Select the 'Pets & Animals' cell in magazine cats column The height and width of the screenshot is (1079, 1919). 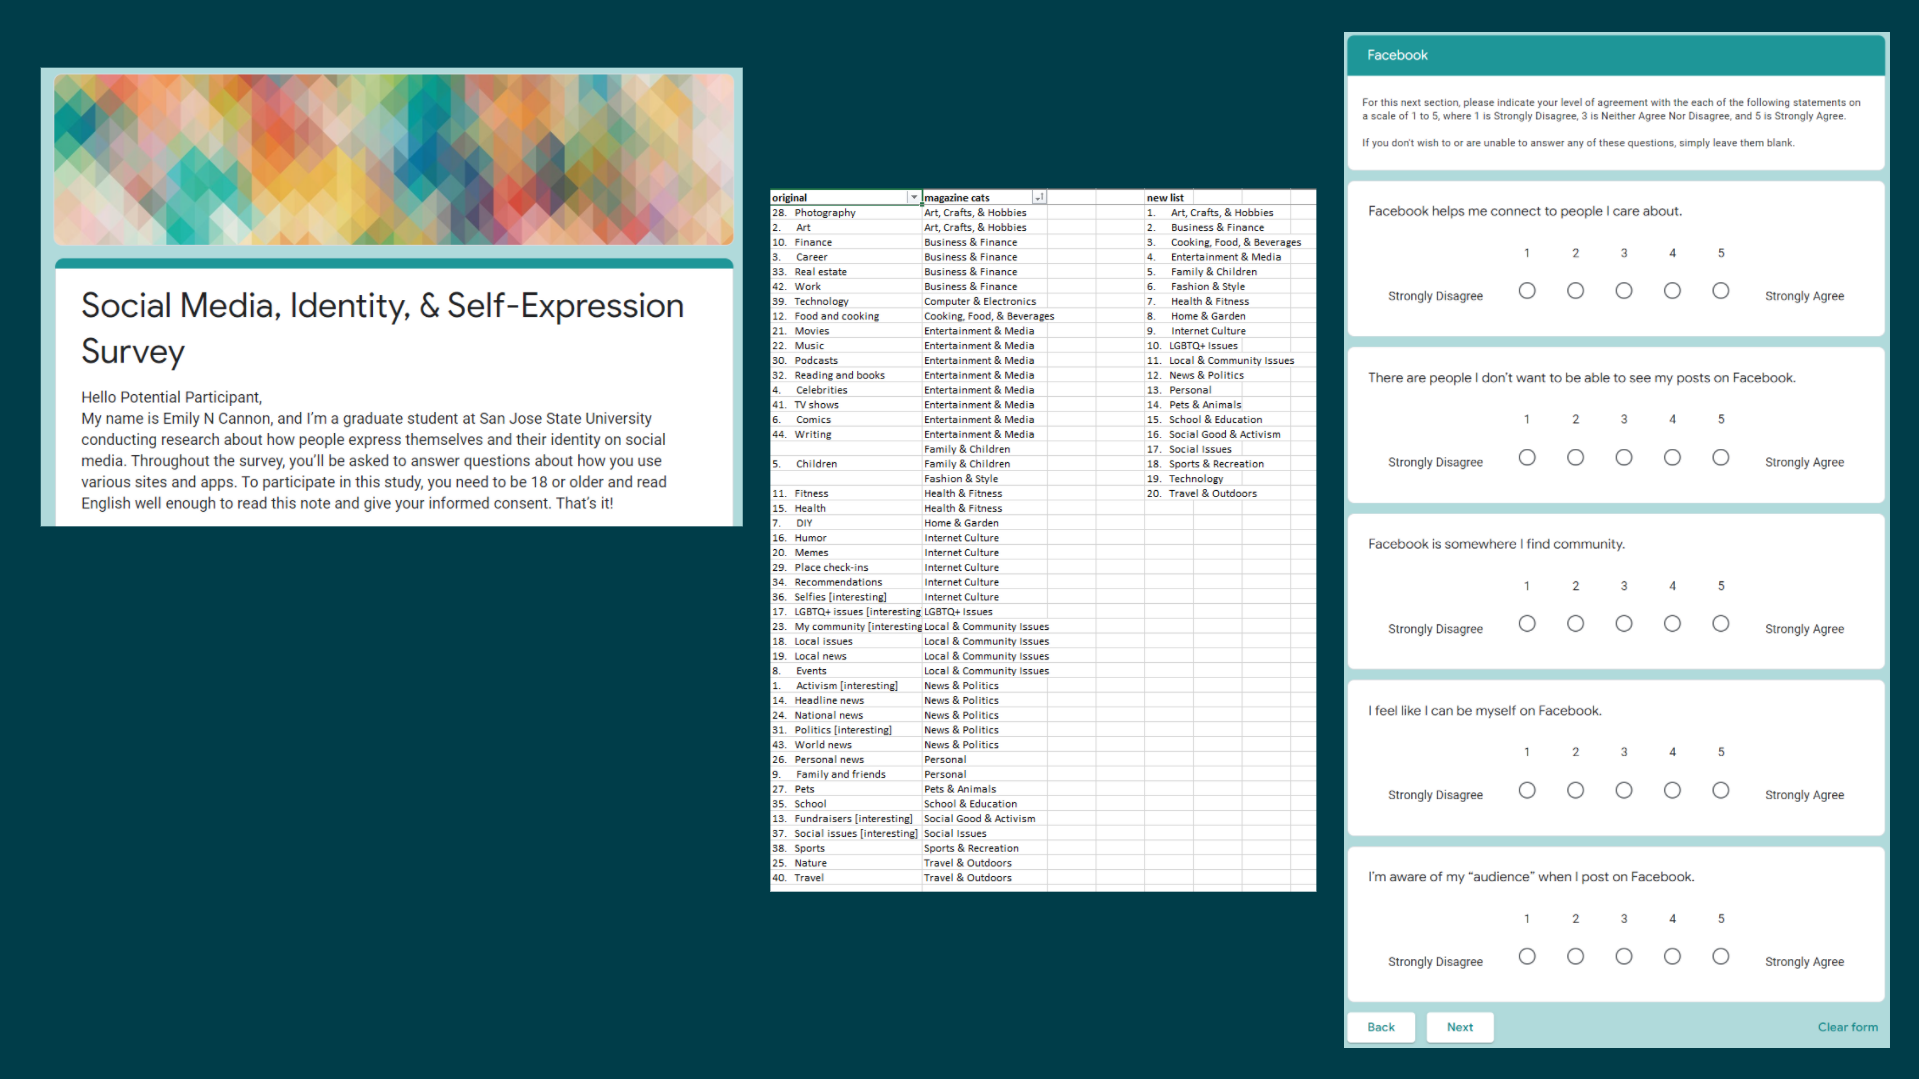(984, 789)
